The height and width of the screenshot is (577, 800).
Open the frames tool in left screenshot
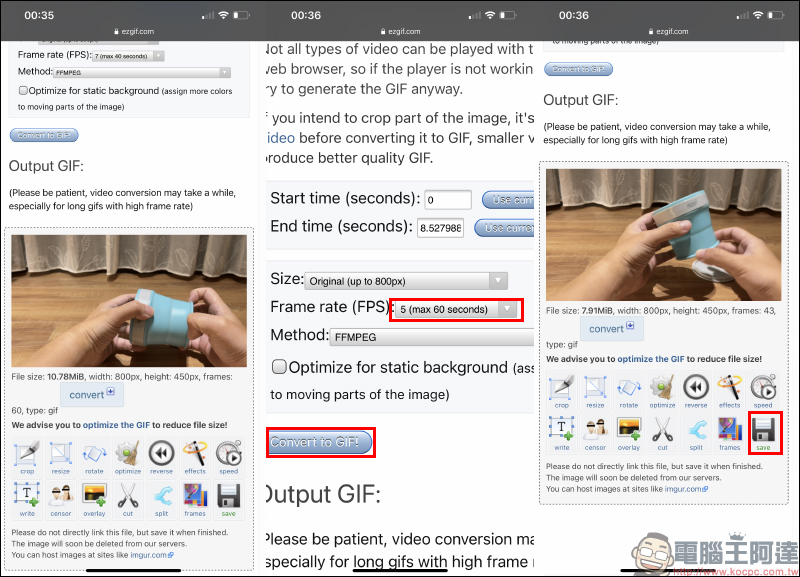coord(195,499)
